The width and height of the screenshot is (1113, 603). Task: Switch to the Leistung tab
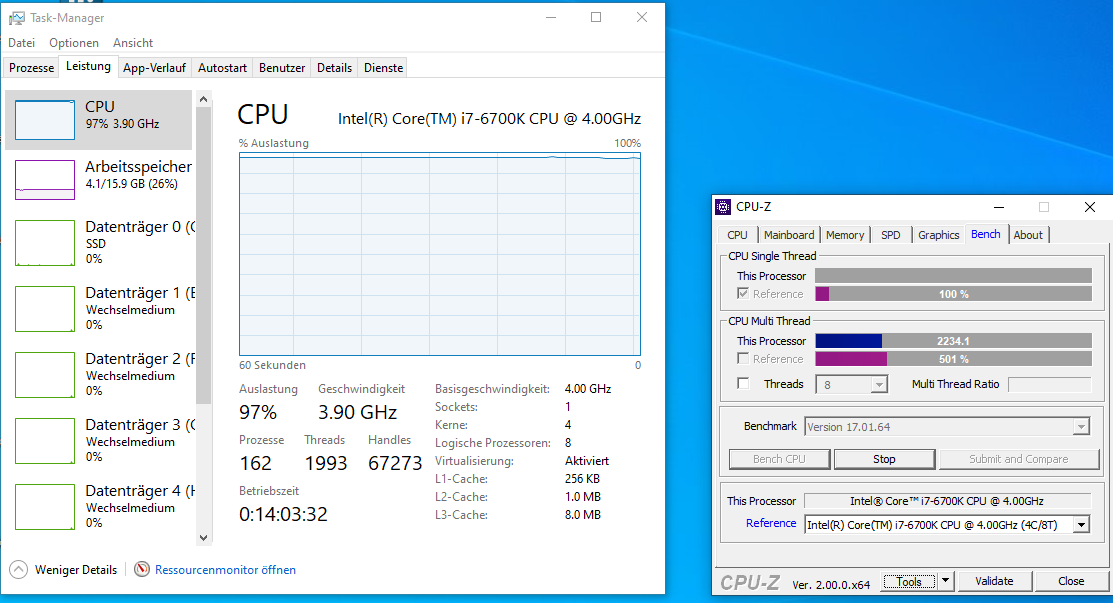pyautogui.click(x=88, y=66)
